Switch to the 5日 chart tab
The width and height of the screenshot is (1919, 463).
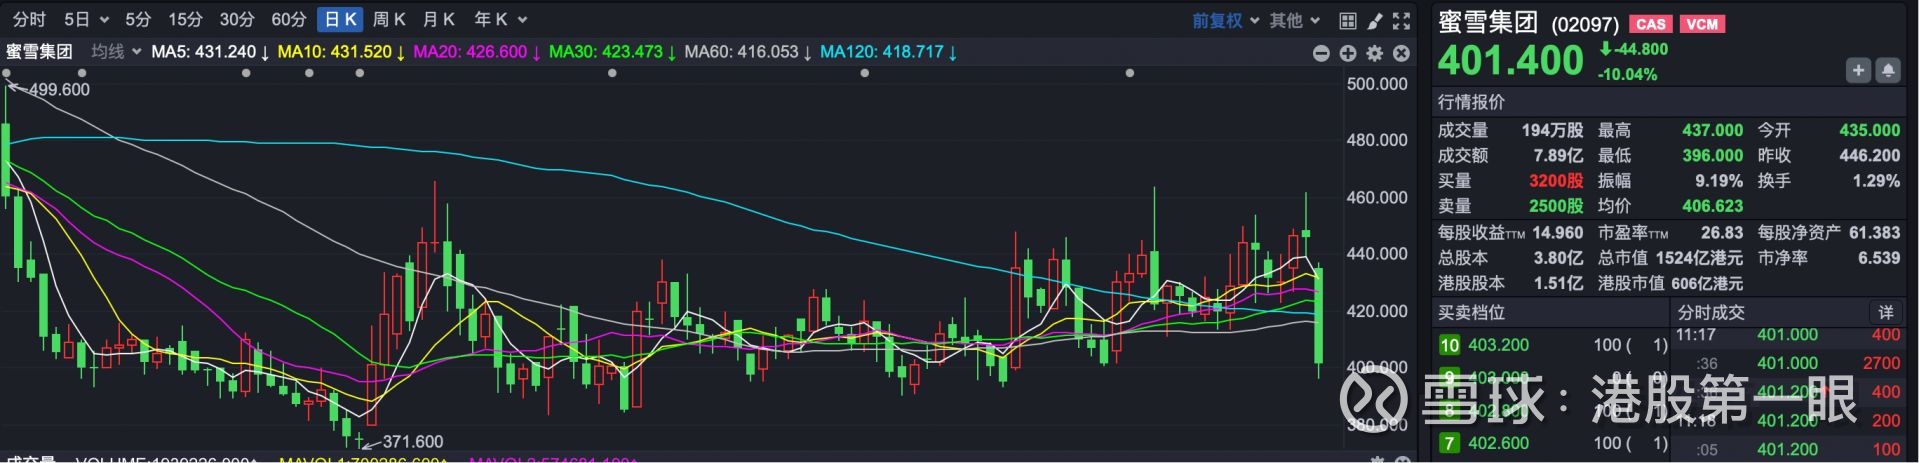point(77,20)
